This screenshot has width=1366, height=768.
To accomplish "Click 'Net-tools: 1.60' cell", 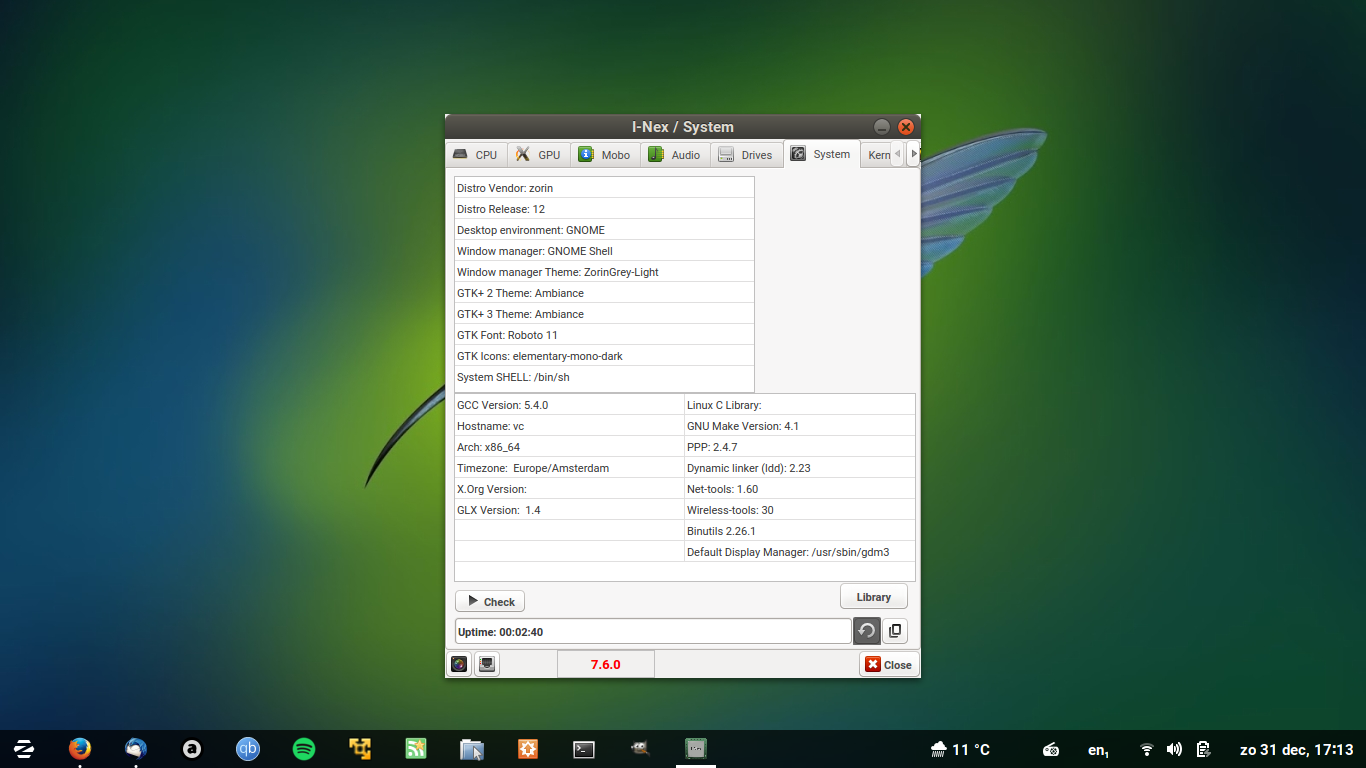I will point(799,488).
